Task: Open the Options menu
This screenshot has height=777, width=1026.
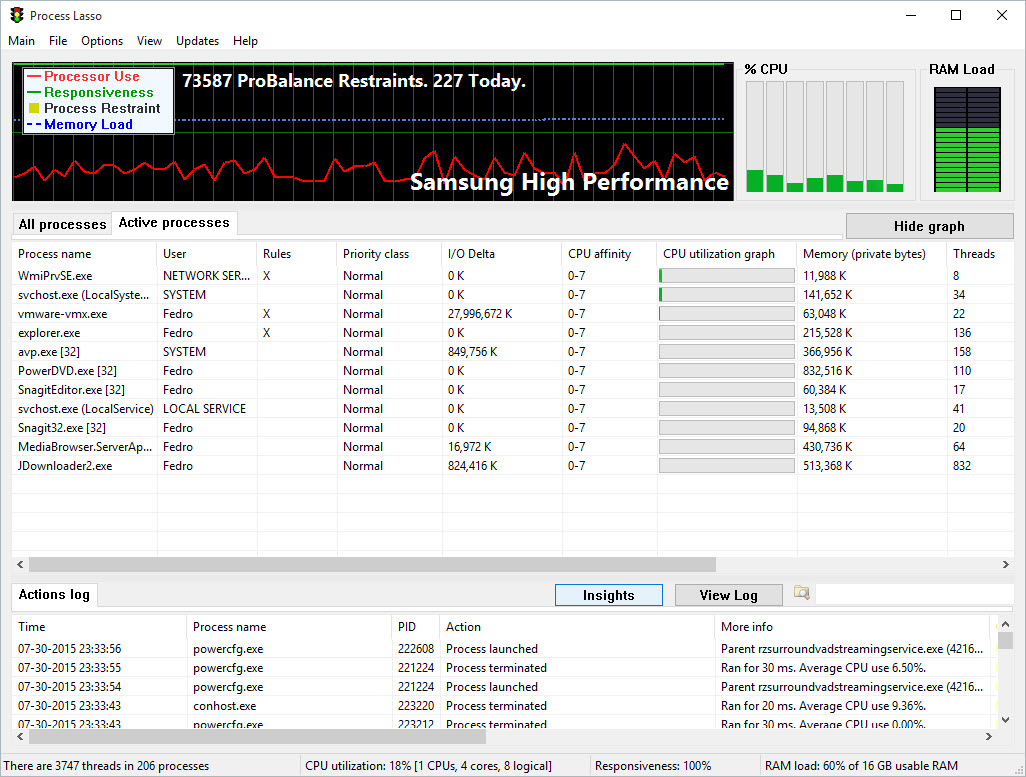Action: [x=102, y=41]
